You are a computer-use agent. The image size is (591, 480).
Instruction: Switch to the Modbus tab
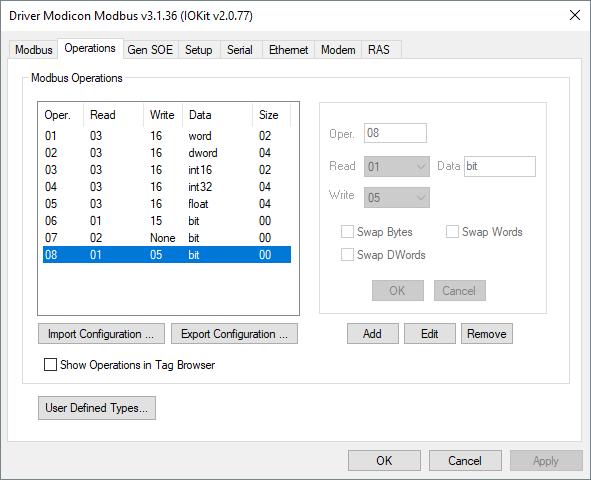click(34, 50)
